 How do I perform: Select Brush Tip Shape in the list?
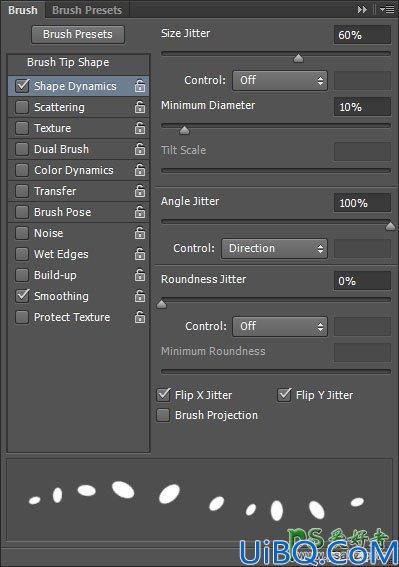click(x=68, y=62)
